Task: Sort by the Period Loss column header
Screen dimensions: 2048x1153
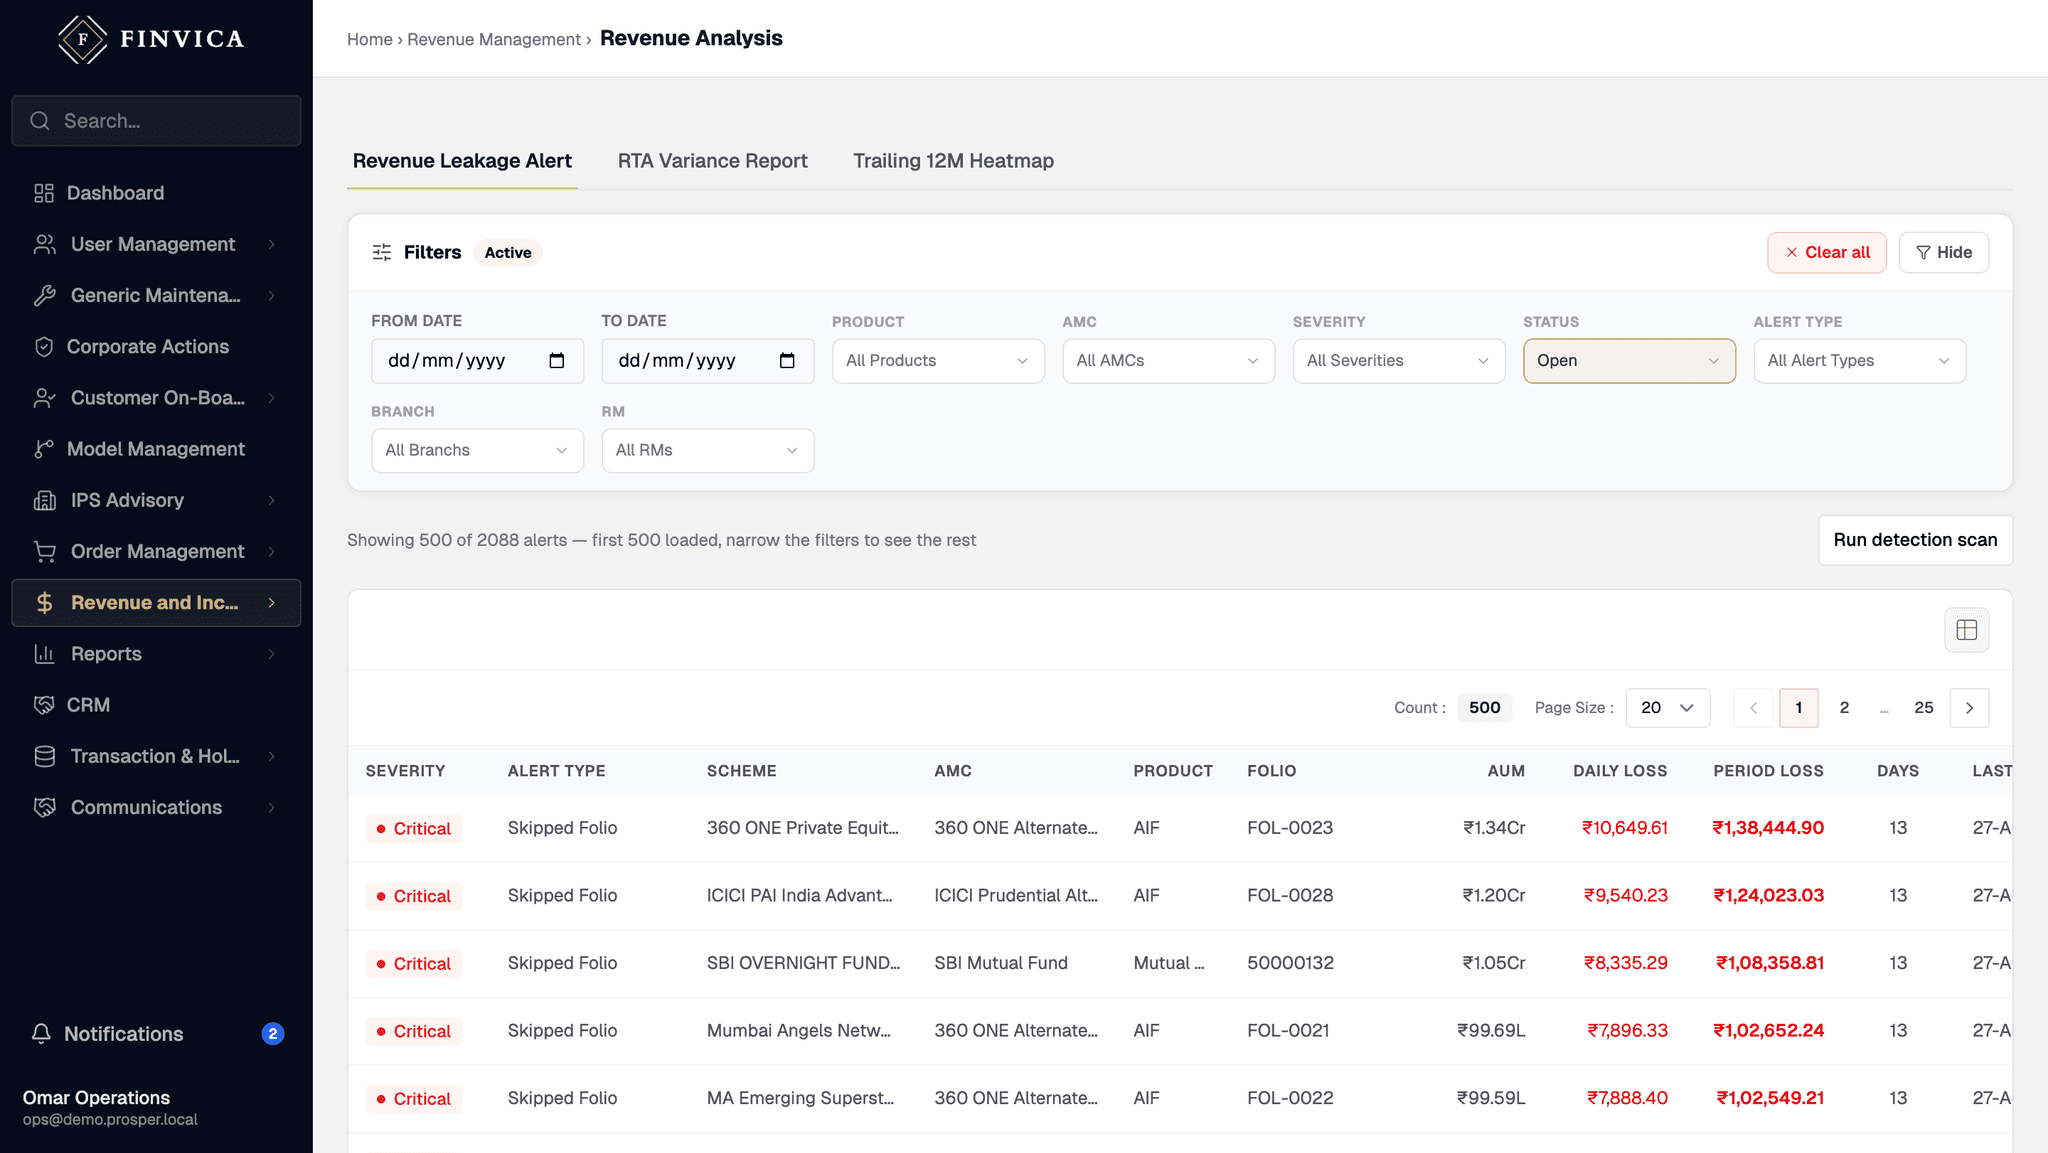Action: (1768, 771)
